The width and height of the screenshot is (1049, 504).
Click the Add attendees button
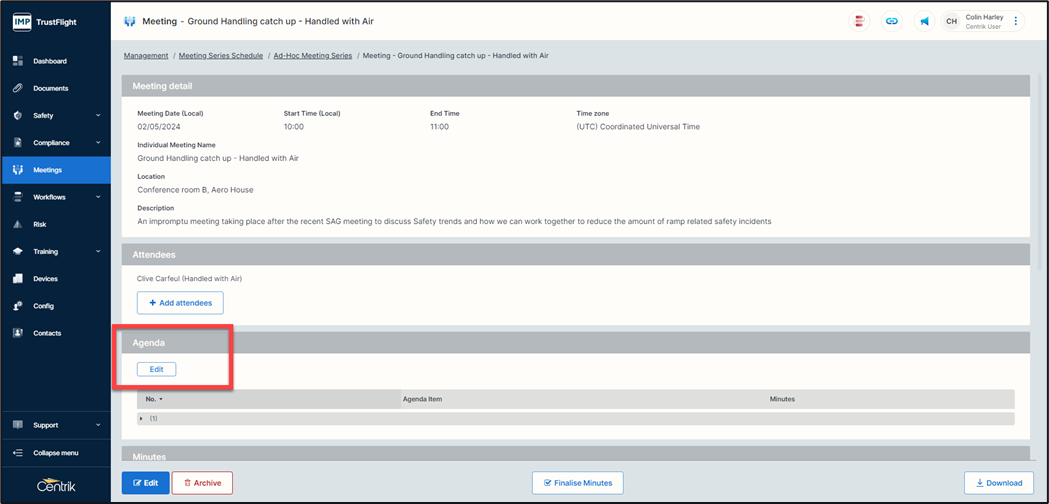[x=180, y=302]
